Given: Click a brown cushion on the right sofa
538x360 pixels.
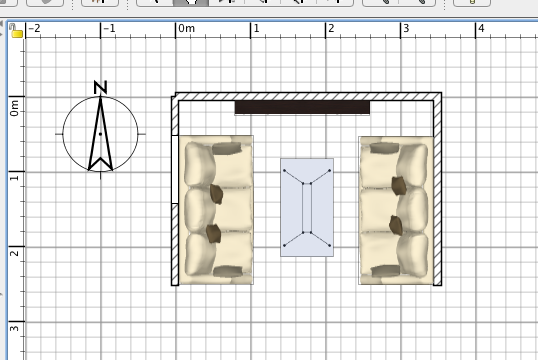Looking at the screenshot, I should (399, 186).
